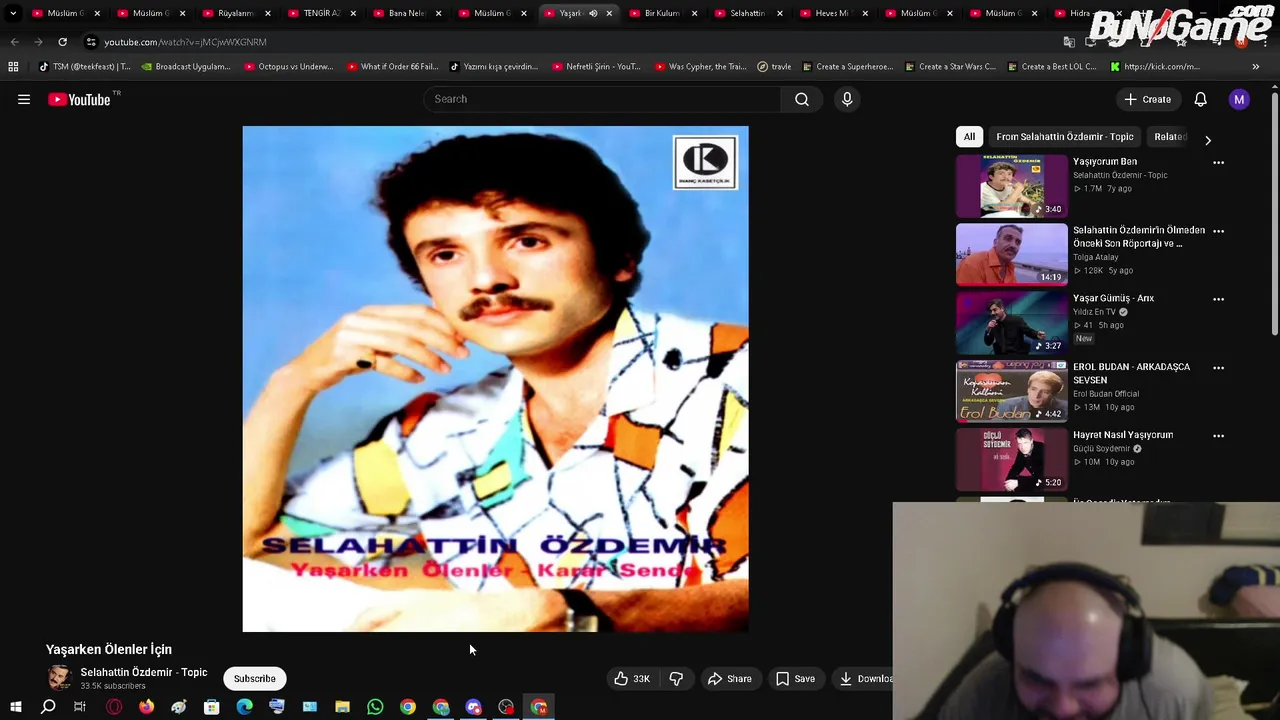The height and width of the screenshot is (720, 1280).
Task: Open the Windows Start menu
Action: [x=16, y=707]
